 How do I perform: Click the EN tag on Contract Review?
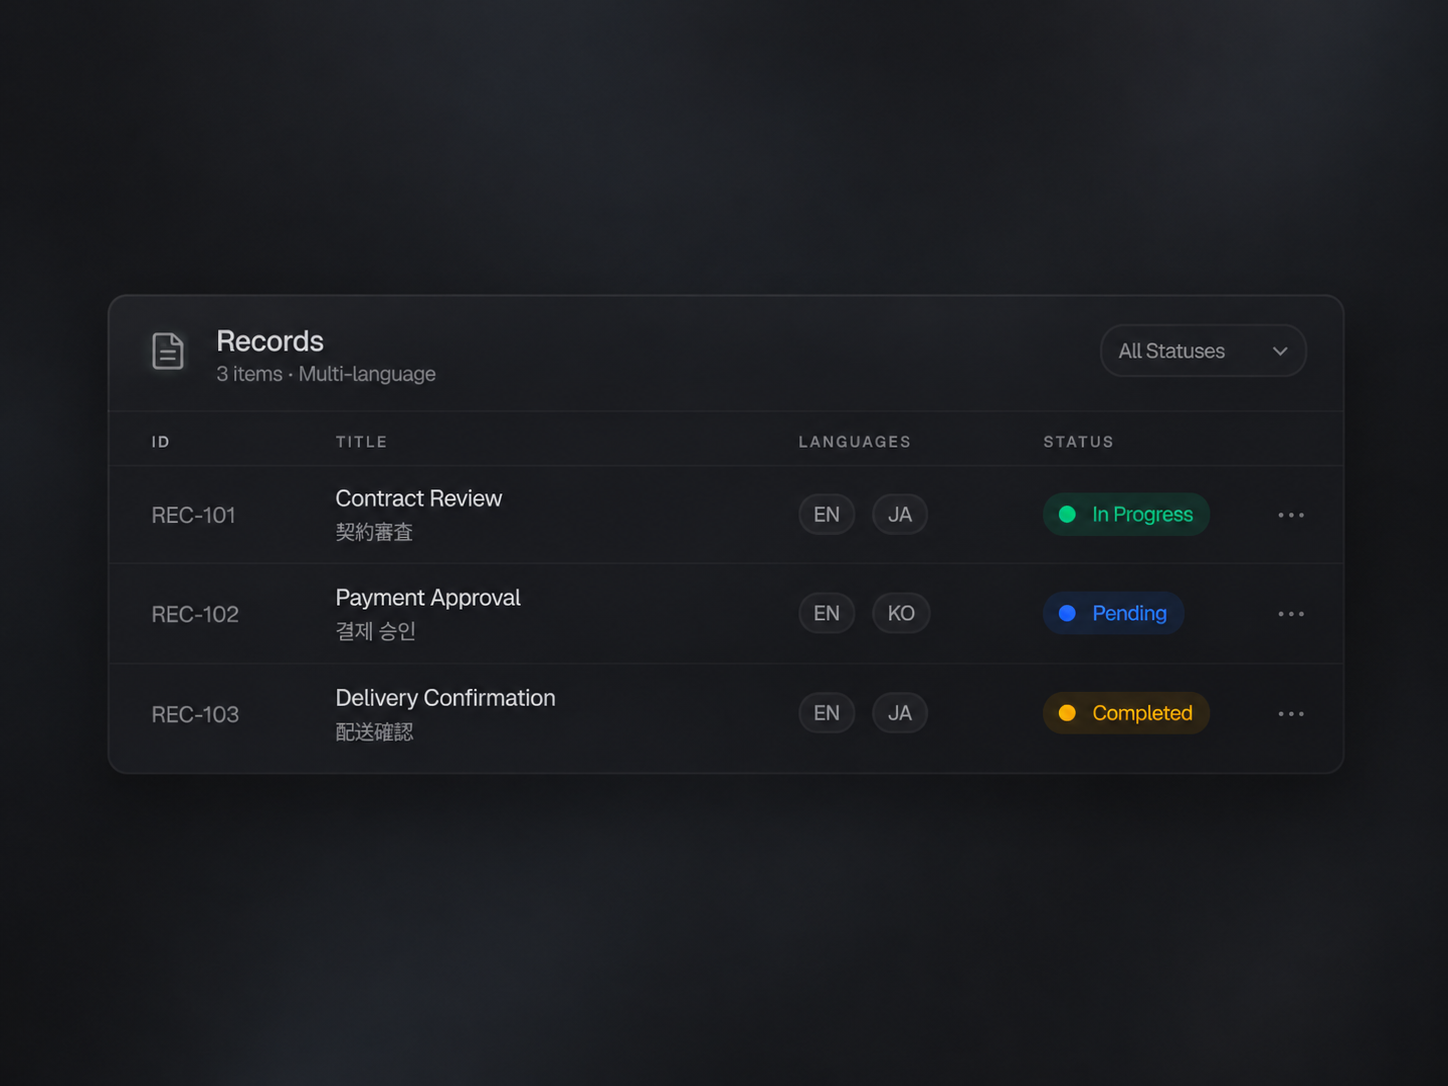[x=827, y=514]
